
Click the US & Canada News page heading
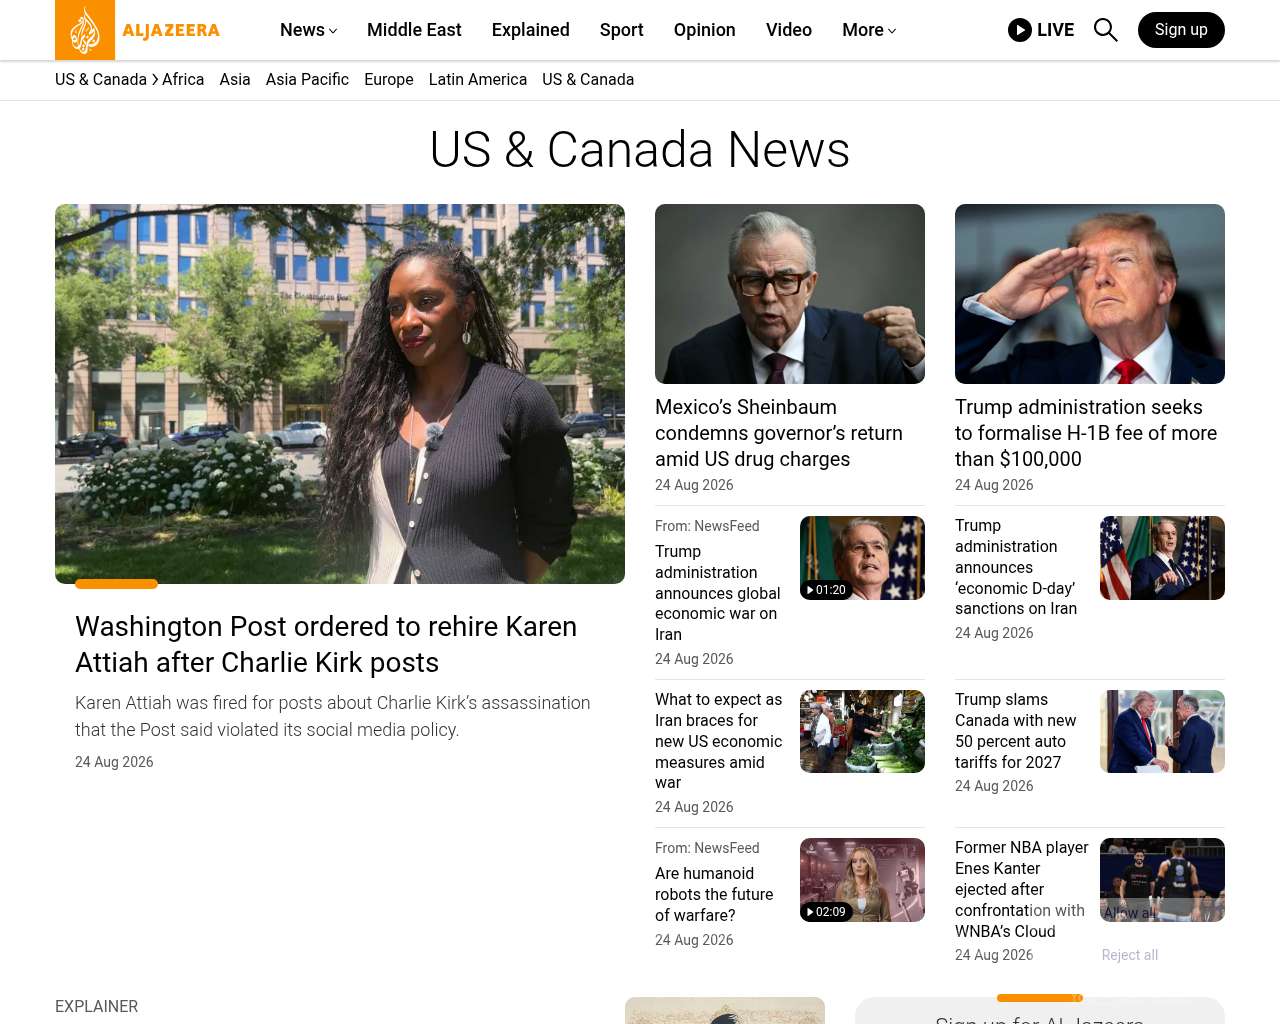(x=640, y=150)
